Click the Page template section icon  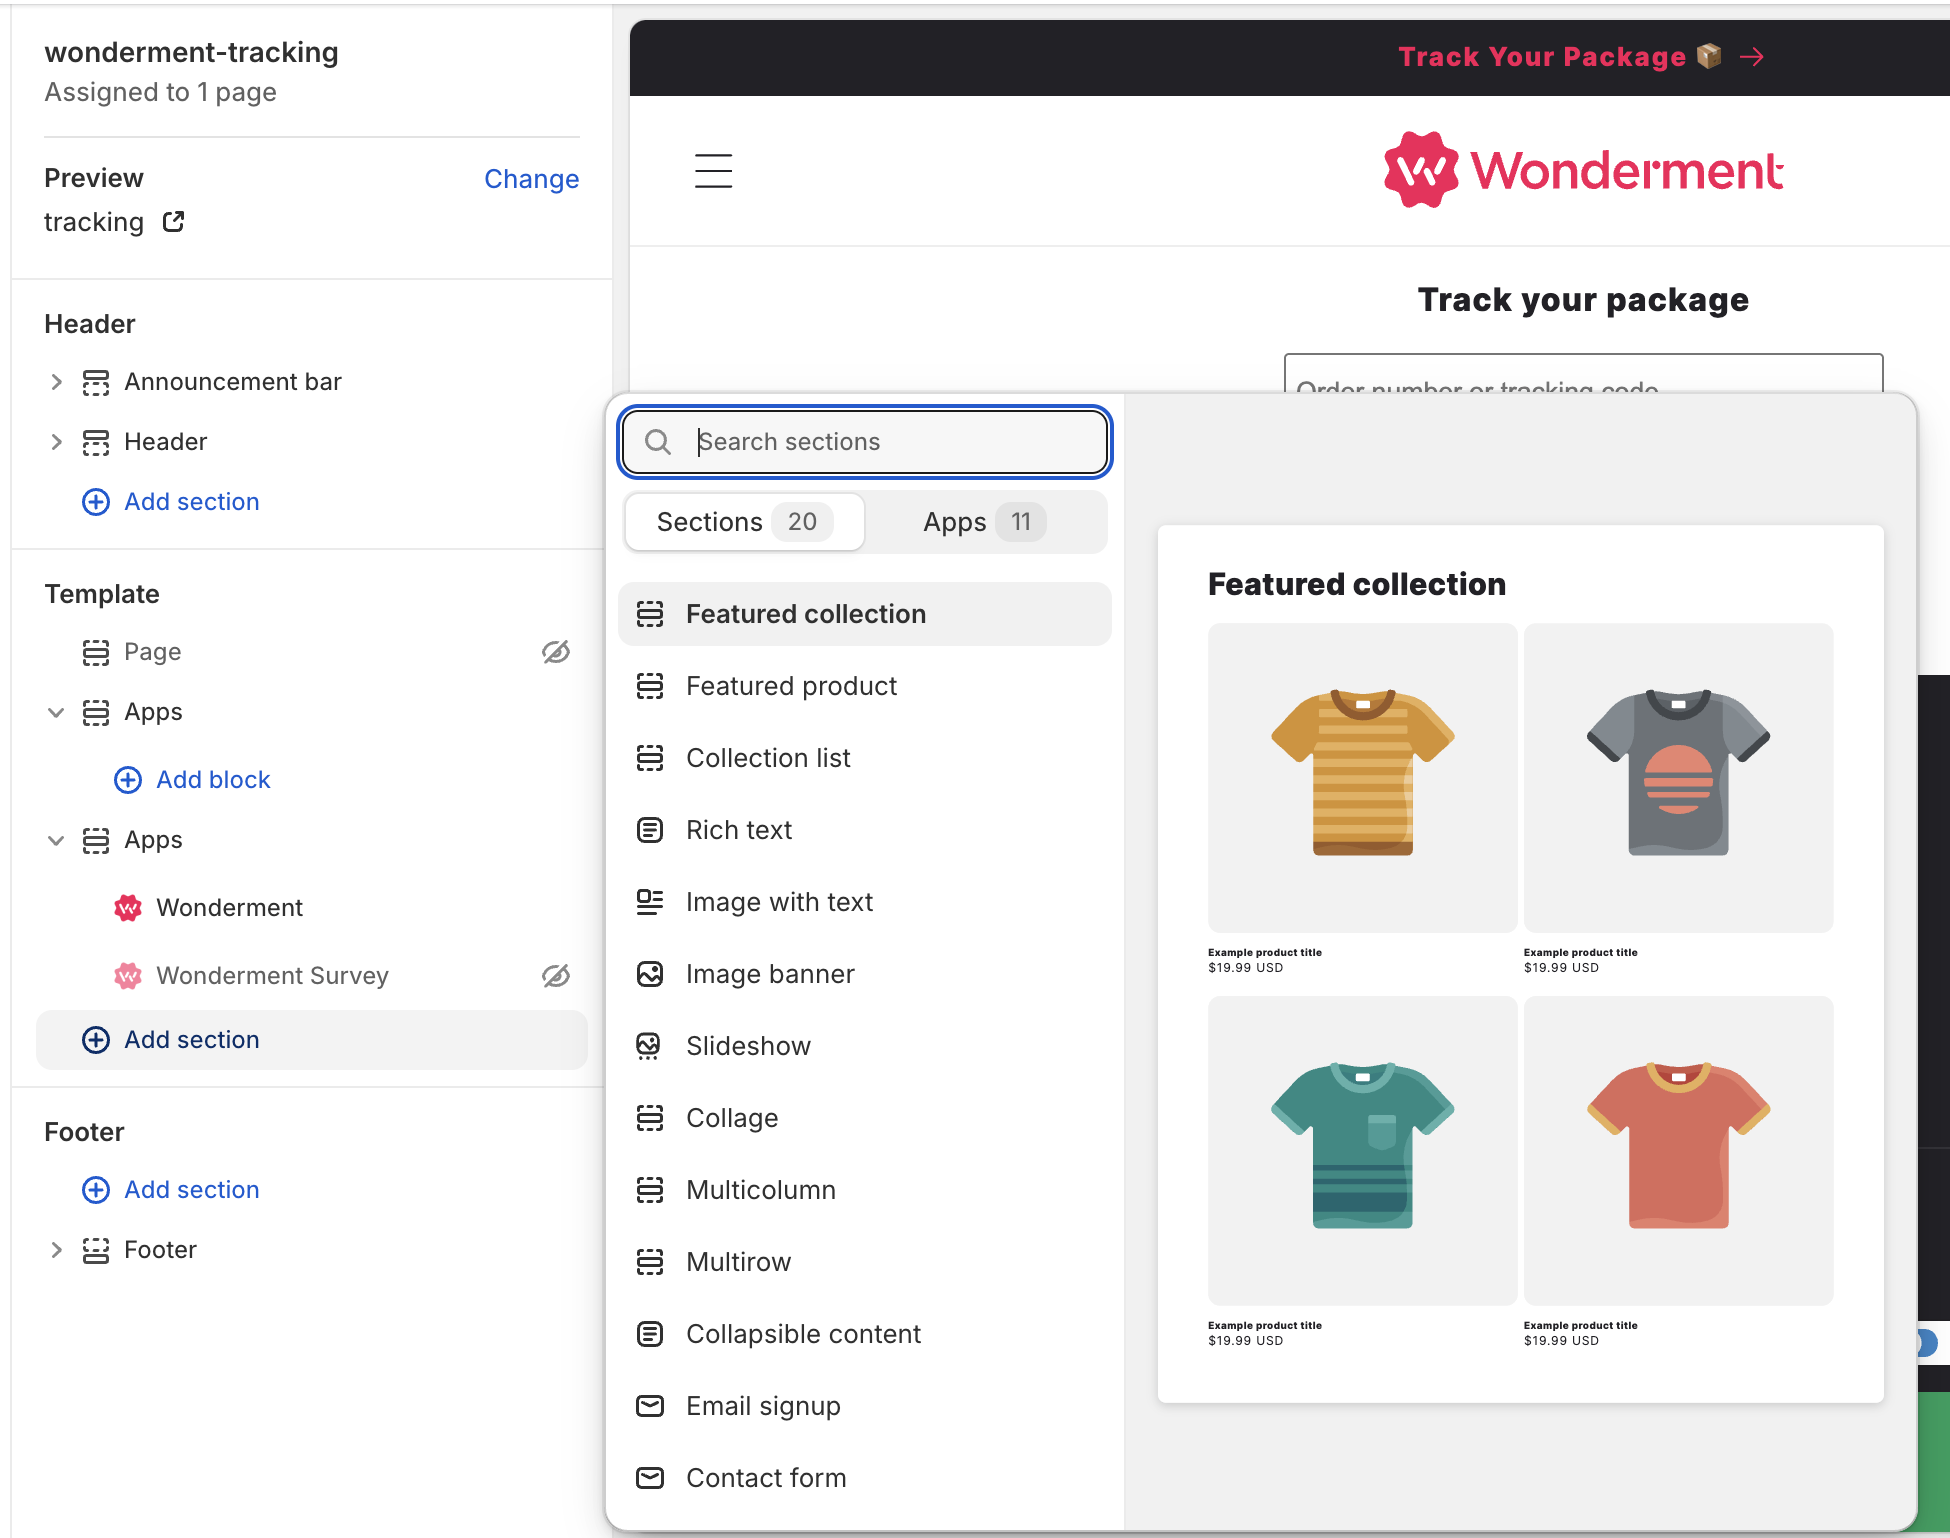point(96,653)
